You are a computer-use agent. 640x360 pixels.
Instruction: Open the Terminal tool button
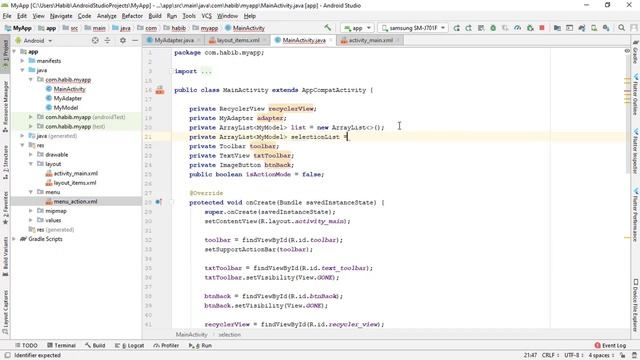pyautogui.click(x=61, y=345)
